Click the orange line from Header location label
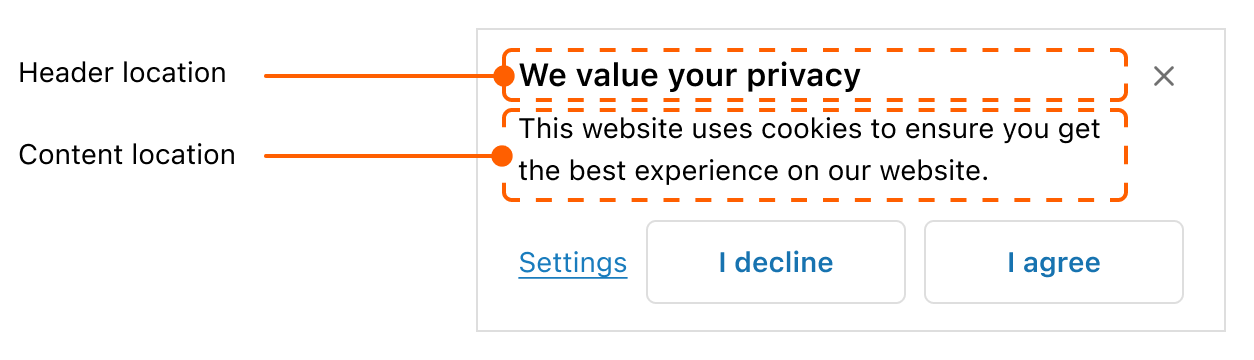Viewport: 1254px width, 360px height. [378, 75]
